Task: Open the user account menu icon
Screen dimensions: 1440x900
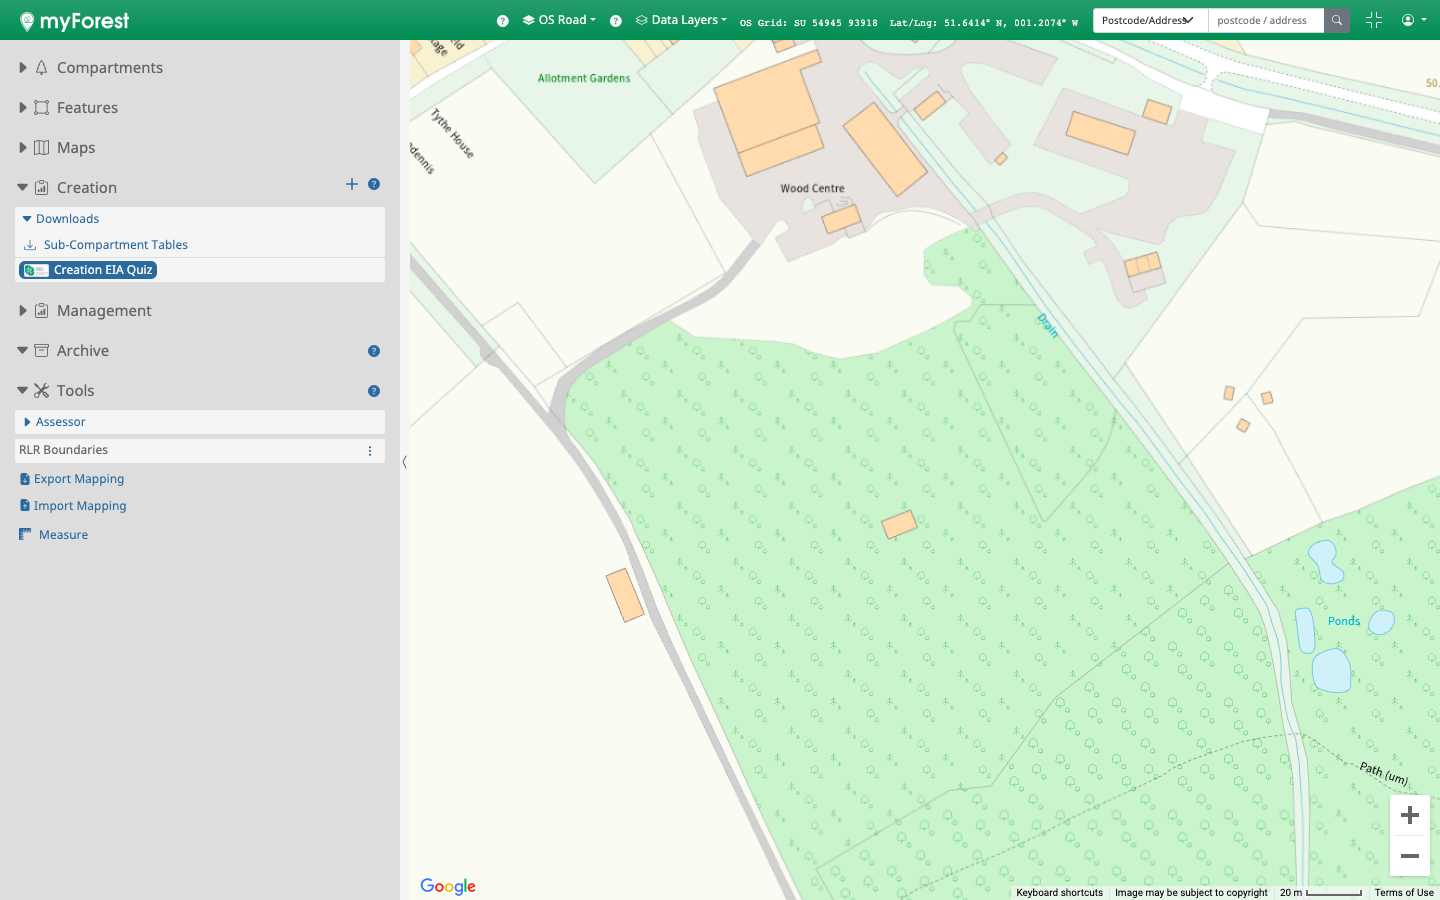Action: tap(1413, 20)
